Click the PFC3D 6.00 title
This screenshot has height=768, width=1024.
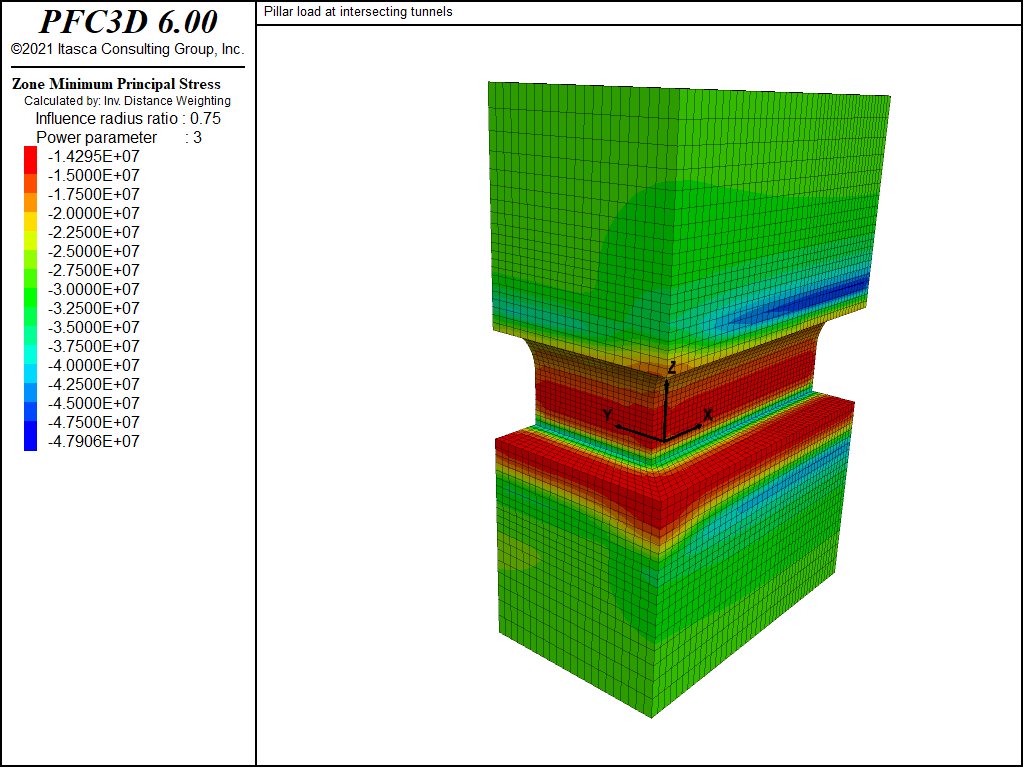pyautogui.click(x=128, y=22)
